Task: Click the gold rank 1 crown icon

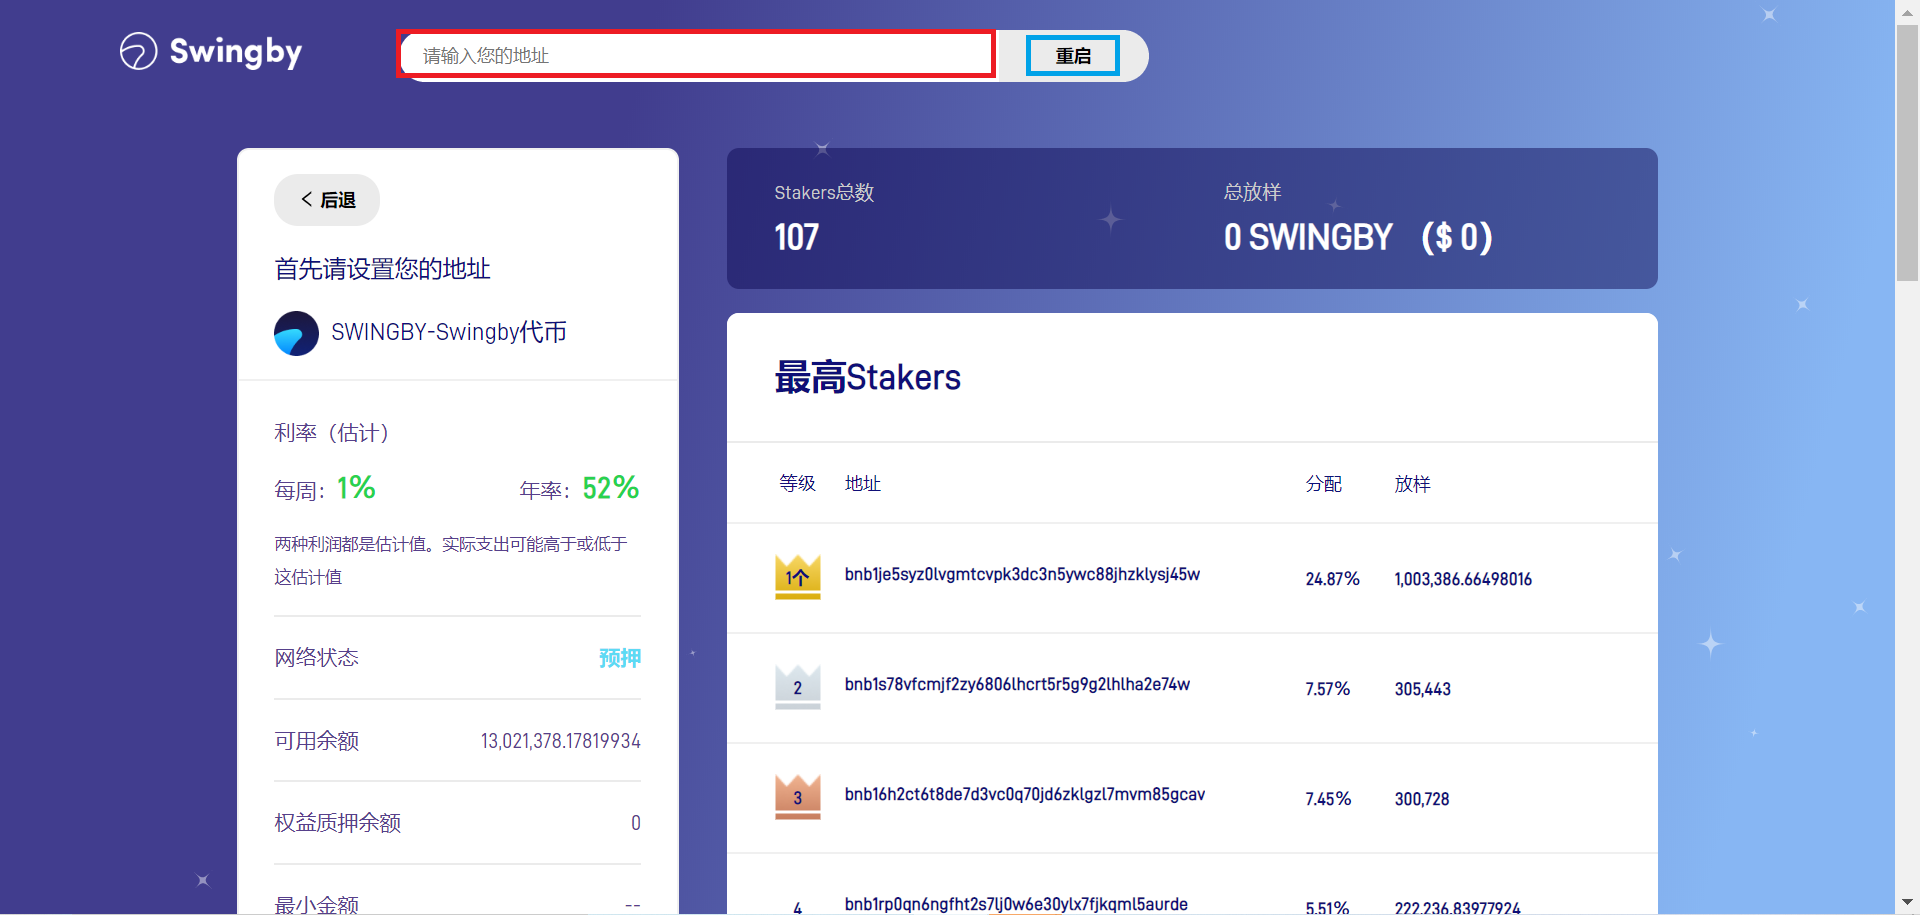Action: pyautogui.click(x=798, y=577)
